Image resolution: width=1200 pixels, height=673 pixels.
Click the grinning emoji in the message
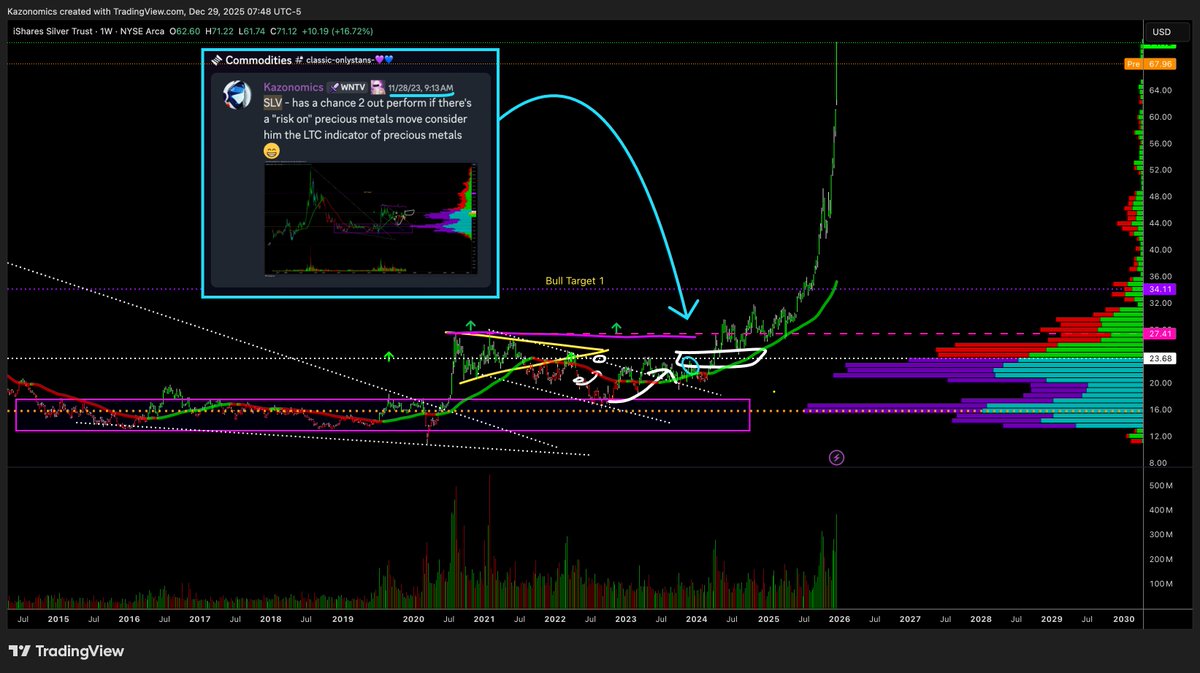point(271,152)
